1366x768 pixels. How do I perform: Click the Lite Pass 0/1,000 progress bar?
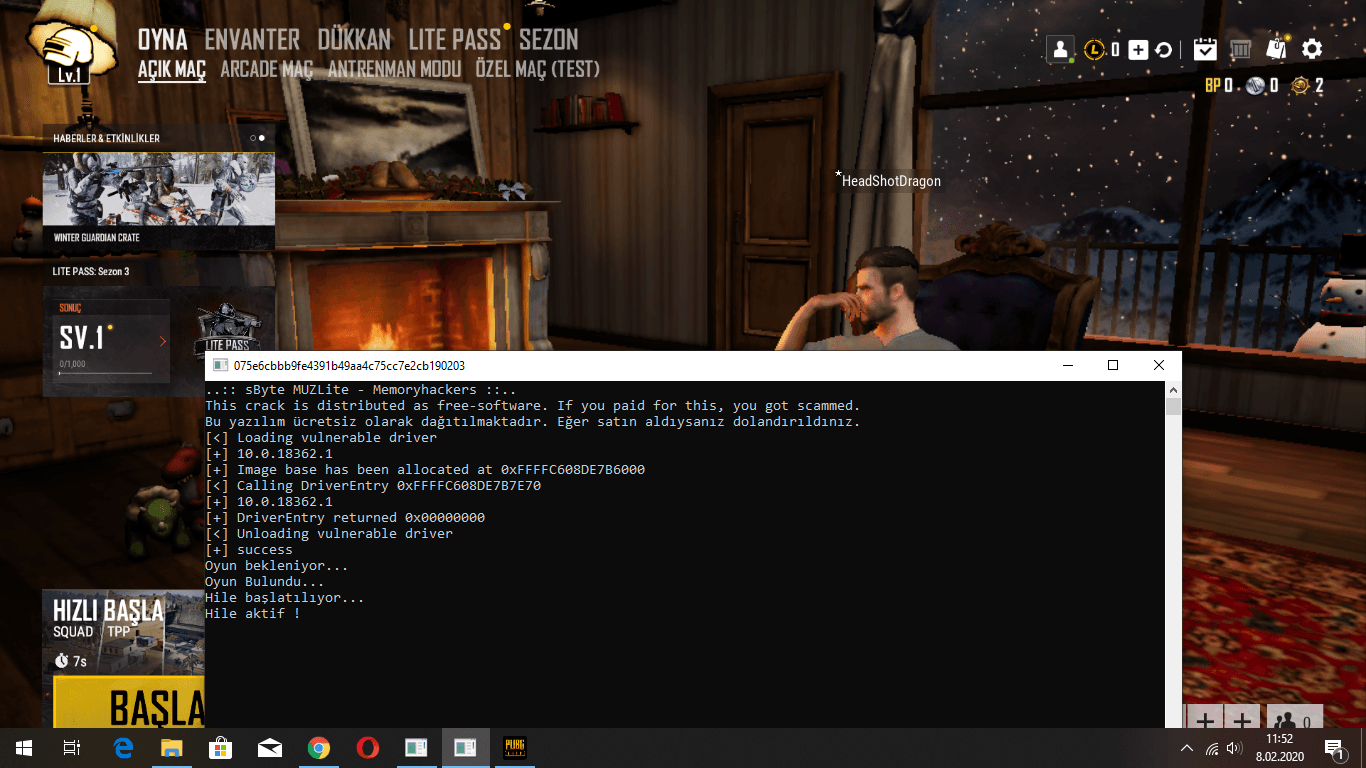coord(106,372)
